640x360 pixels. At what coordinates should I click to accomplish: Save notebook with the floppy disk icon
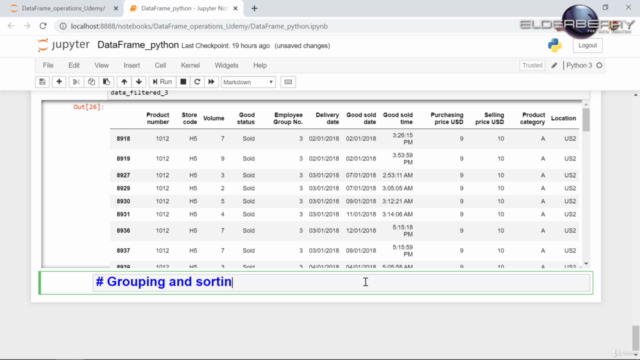[42, 82]
